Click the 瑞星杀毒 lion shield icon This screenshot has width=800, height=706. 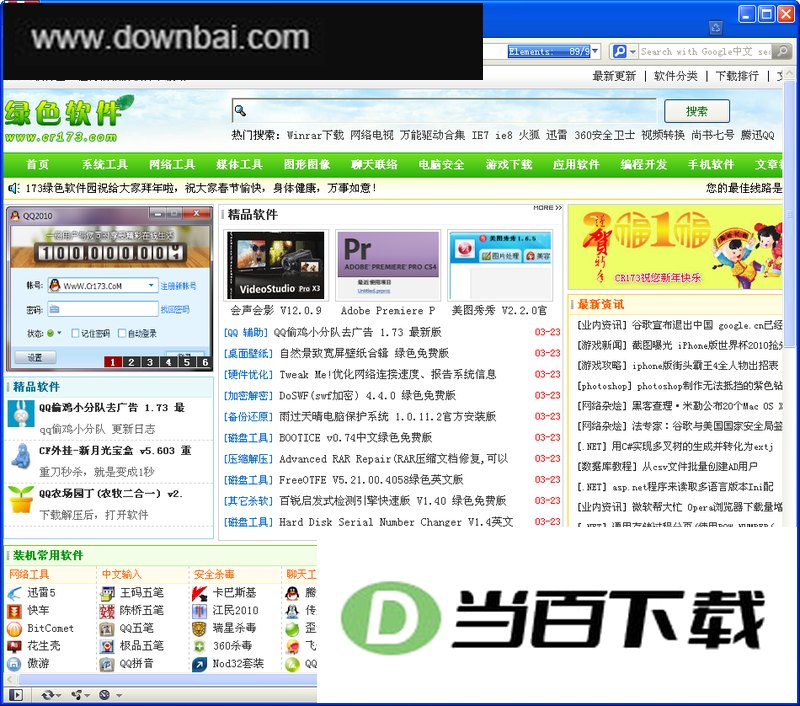pos(199,629)
